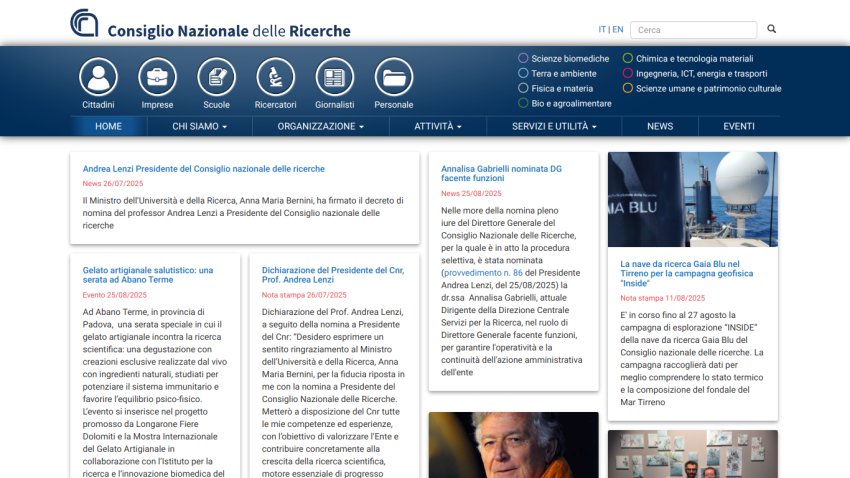Open the Scuole notepad icon
Viewport: 850px width, 478px height.
tap(216, 77)
